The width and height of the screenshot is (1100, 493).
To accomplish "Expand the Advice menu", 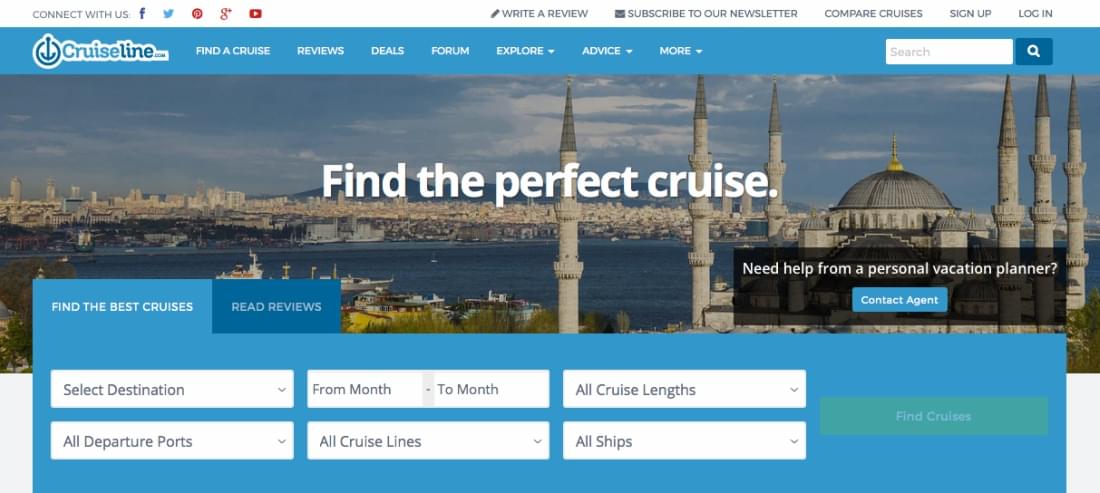I will tap(607, 51).
